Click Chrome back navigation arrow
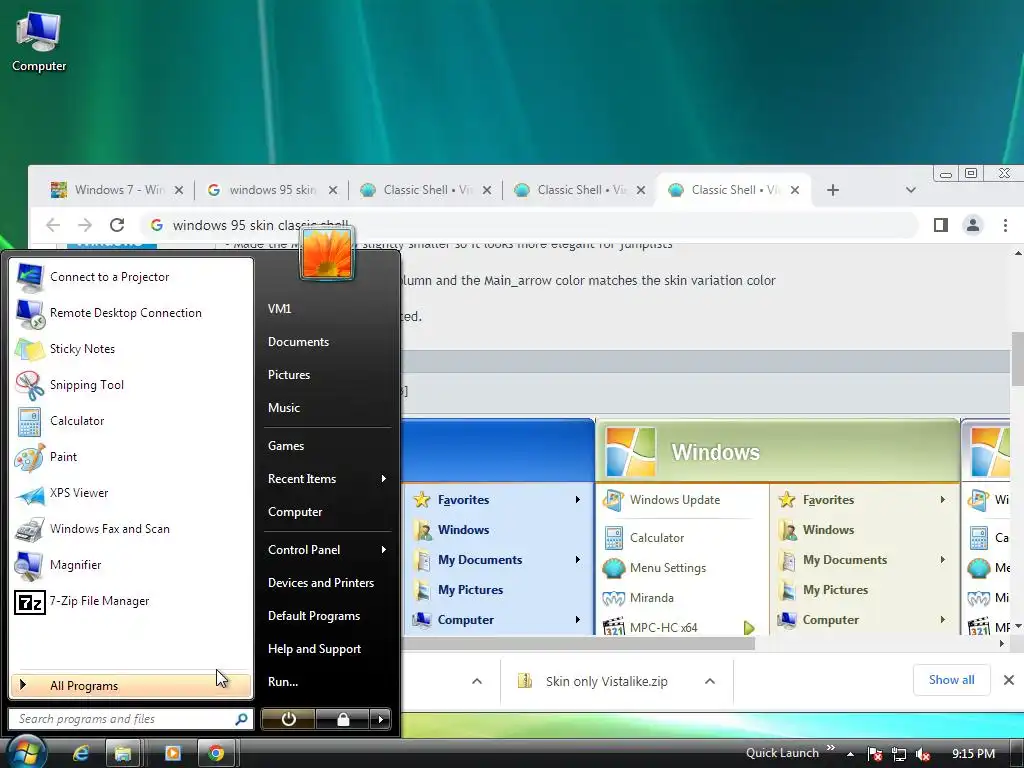The width and height of the screenshot is (1024, 768). point(53,225)
